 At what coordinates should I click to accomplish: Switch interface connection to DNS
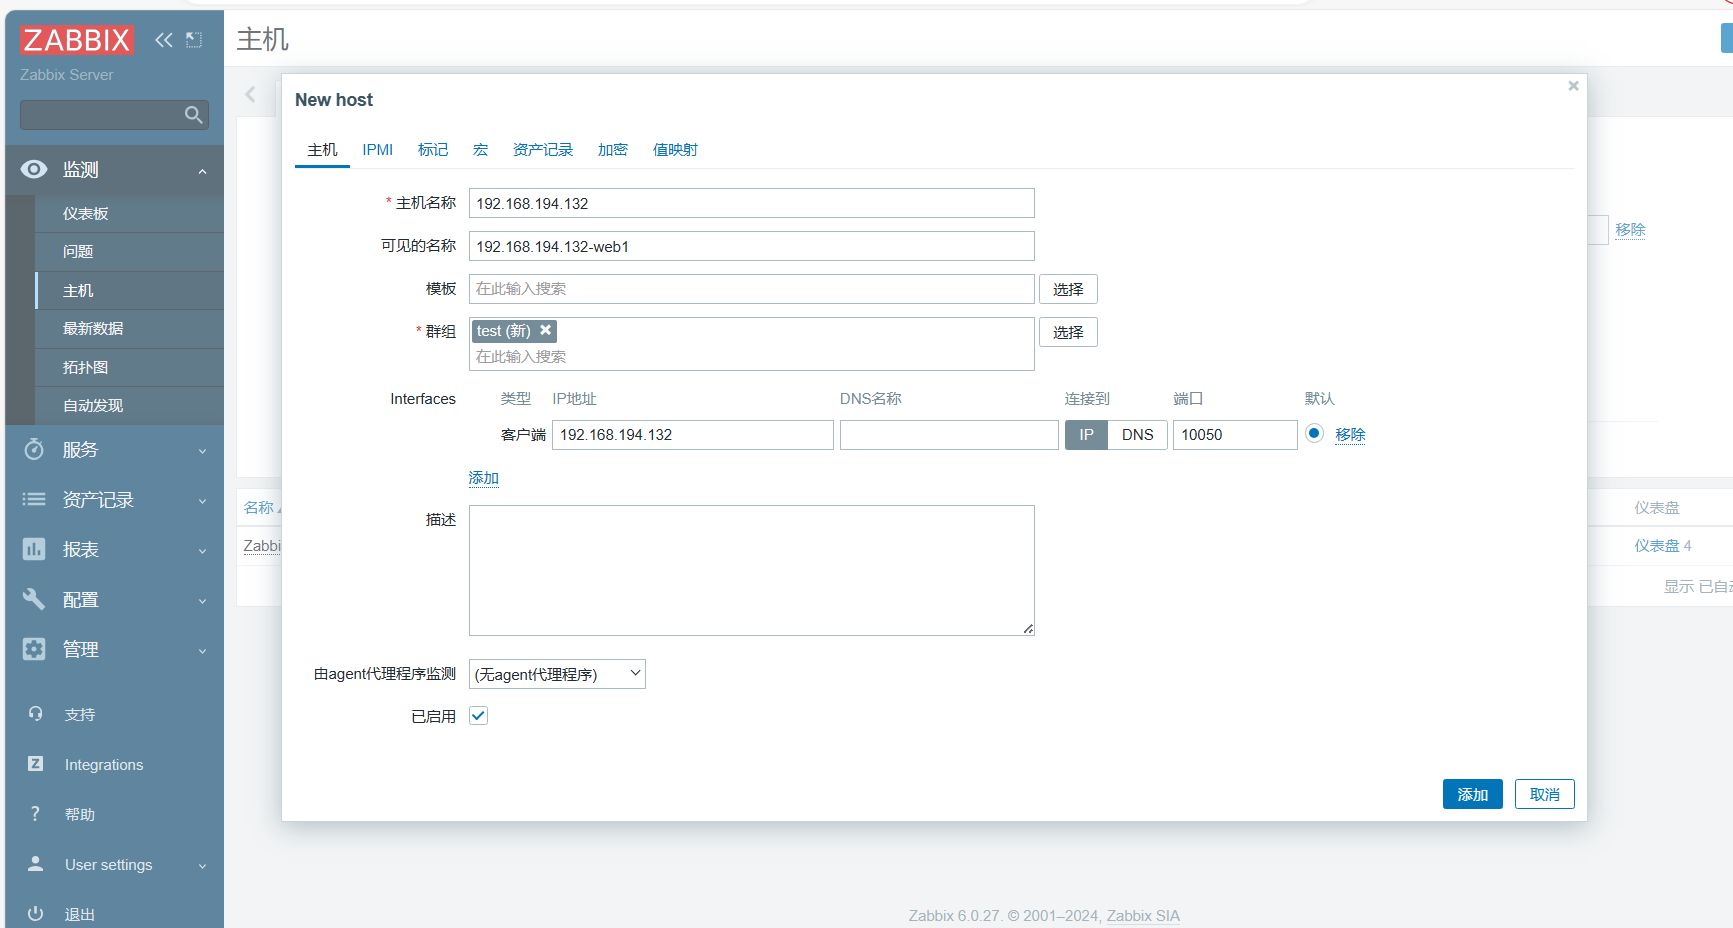(x=1138, y=435)
